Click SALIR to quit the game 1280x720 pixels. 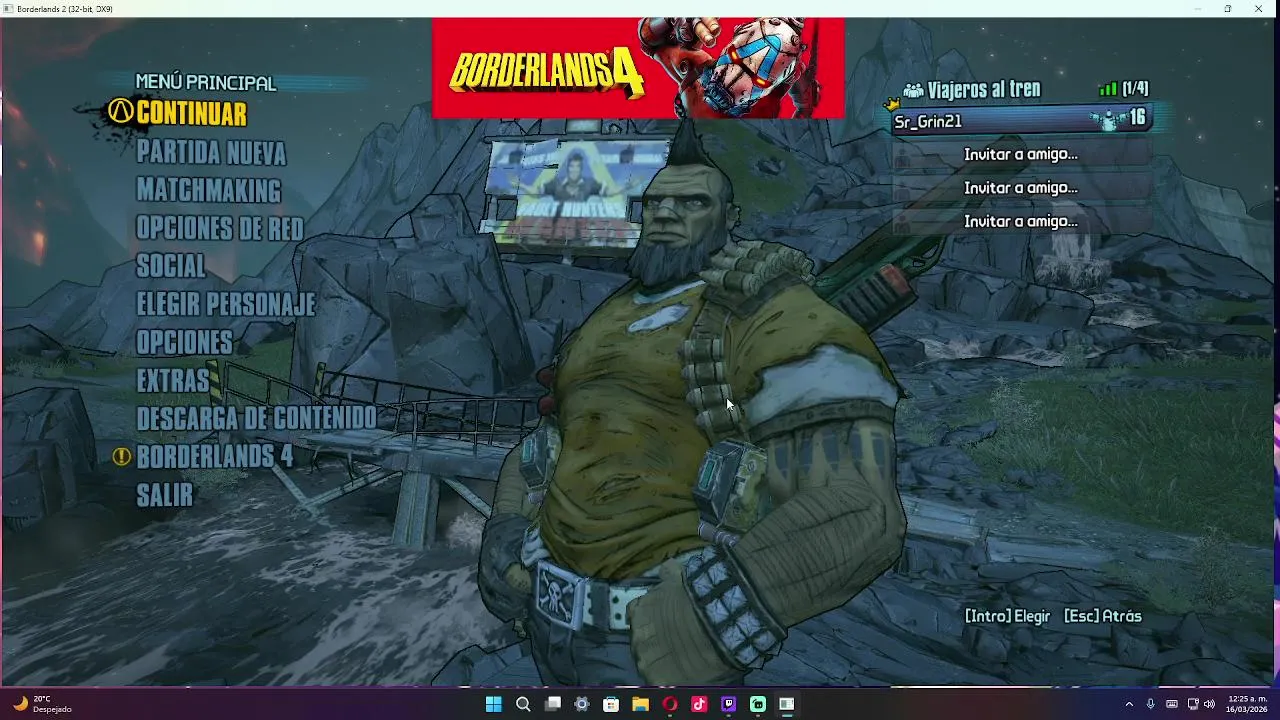click(x=164, y=495)
